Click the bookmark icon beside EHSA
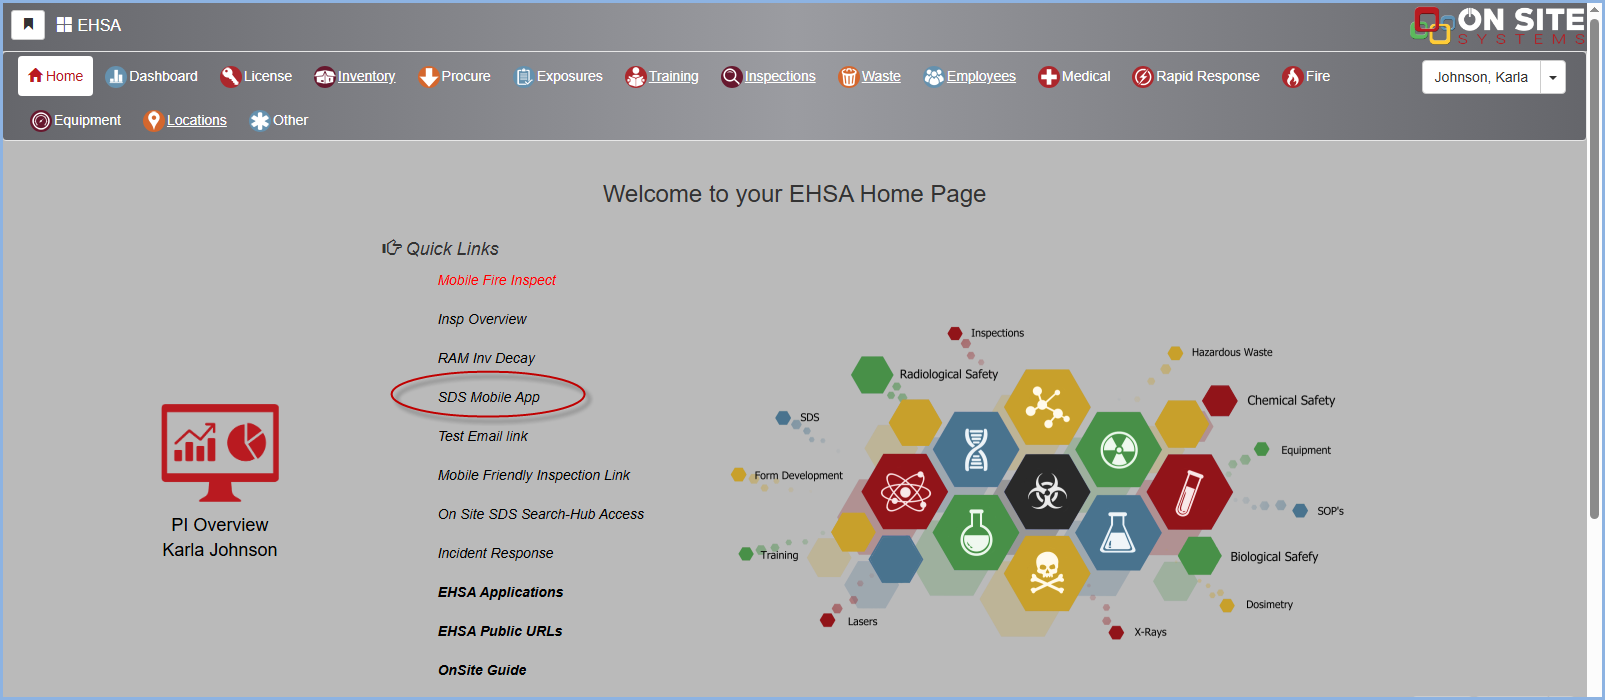Screen dimensions: 1605x700 (x=28, y=25)
